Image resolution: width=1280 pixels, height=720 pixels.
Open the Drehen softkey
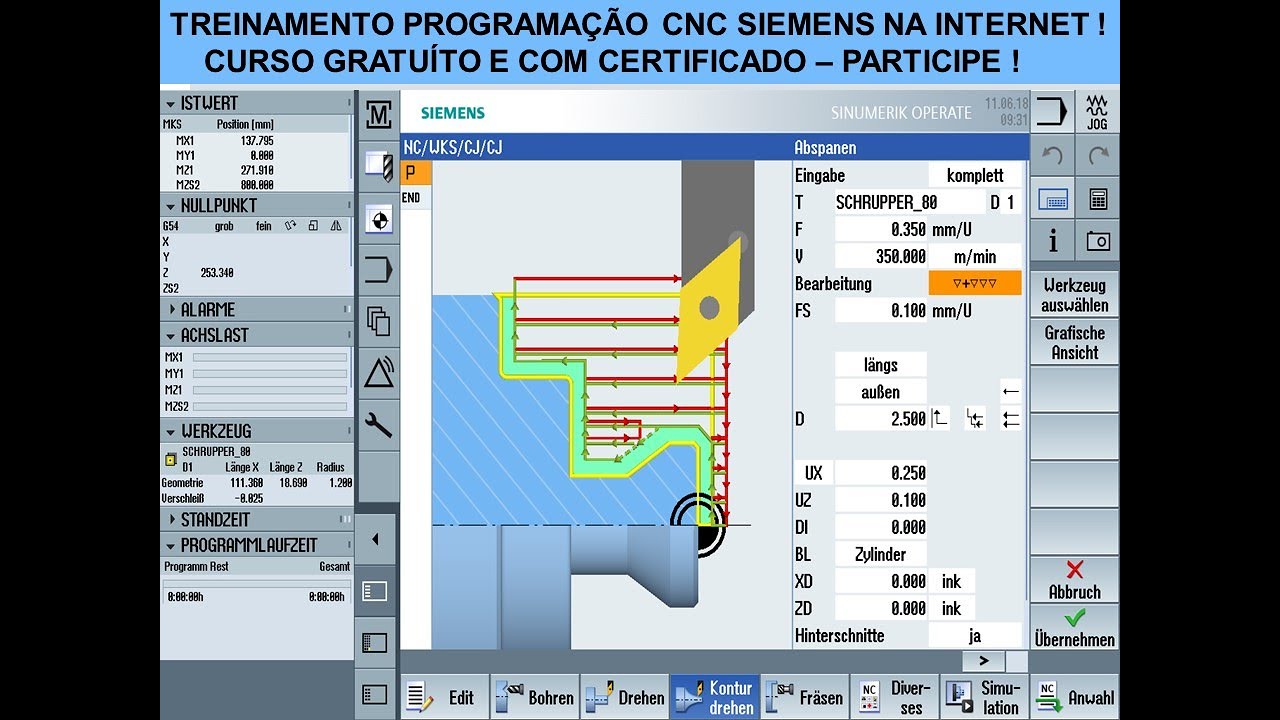pyautogui.click(x=624, y=697)
